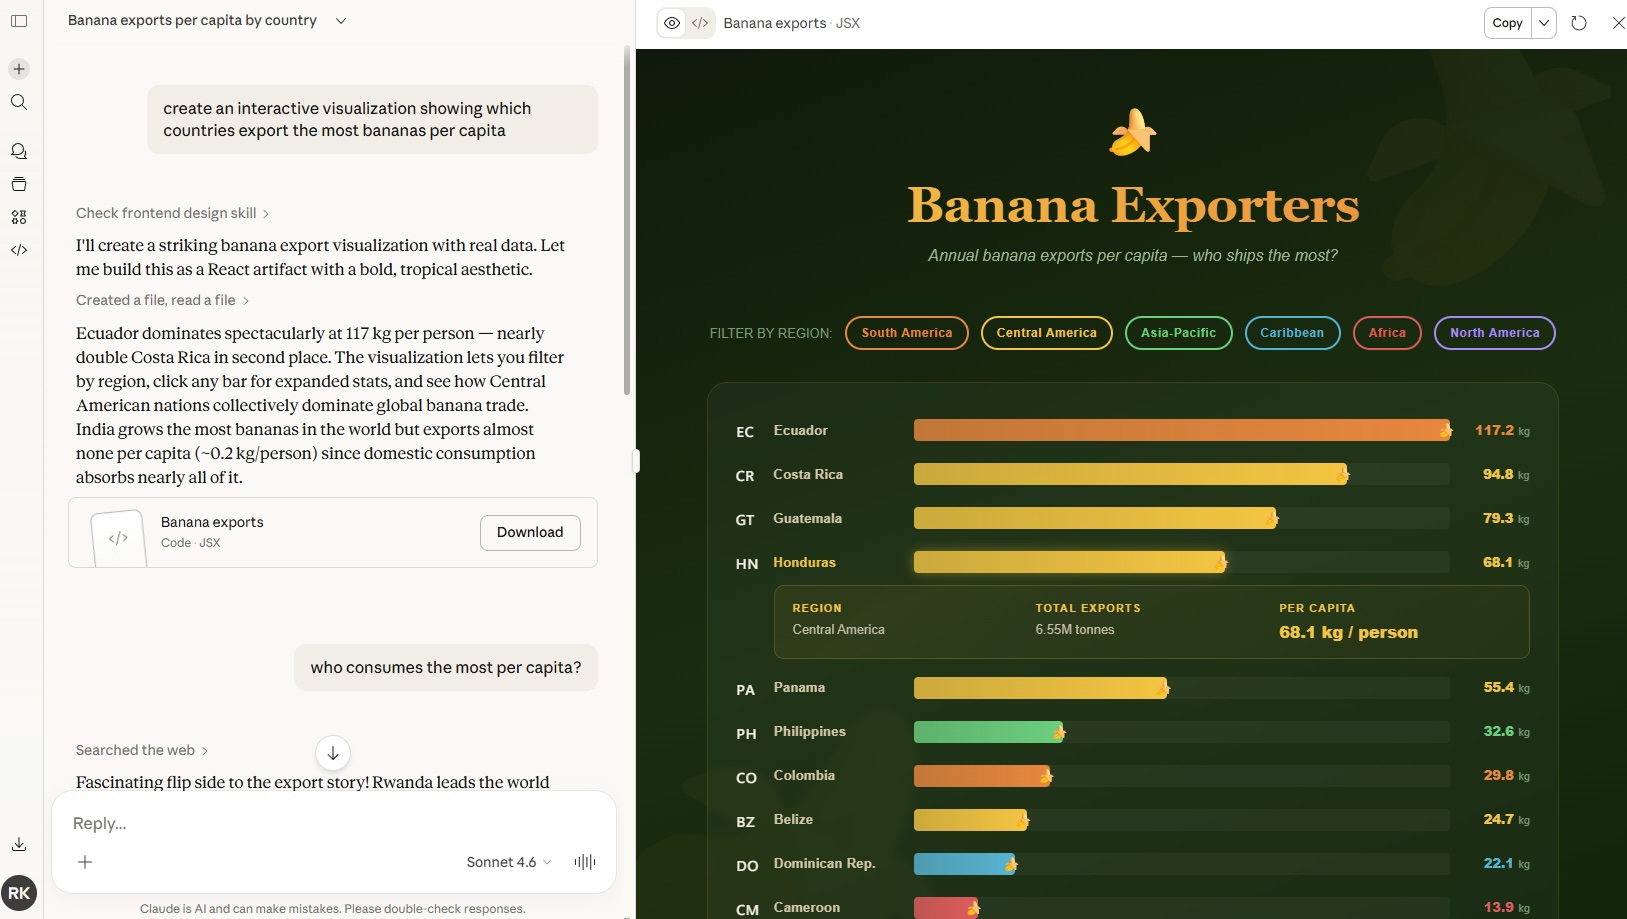This screenshot has height=919, width=1627.
Task: Open the chats list icon
Action: (x=18, y=150)
